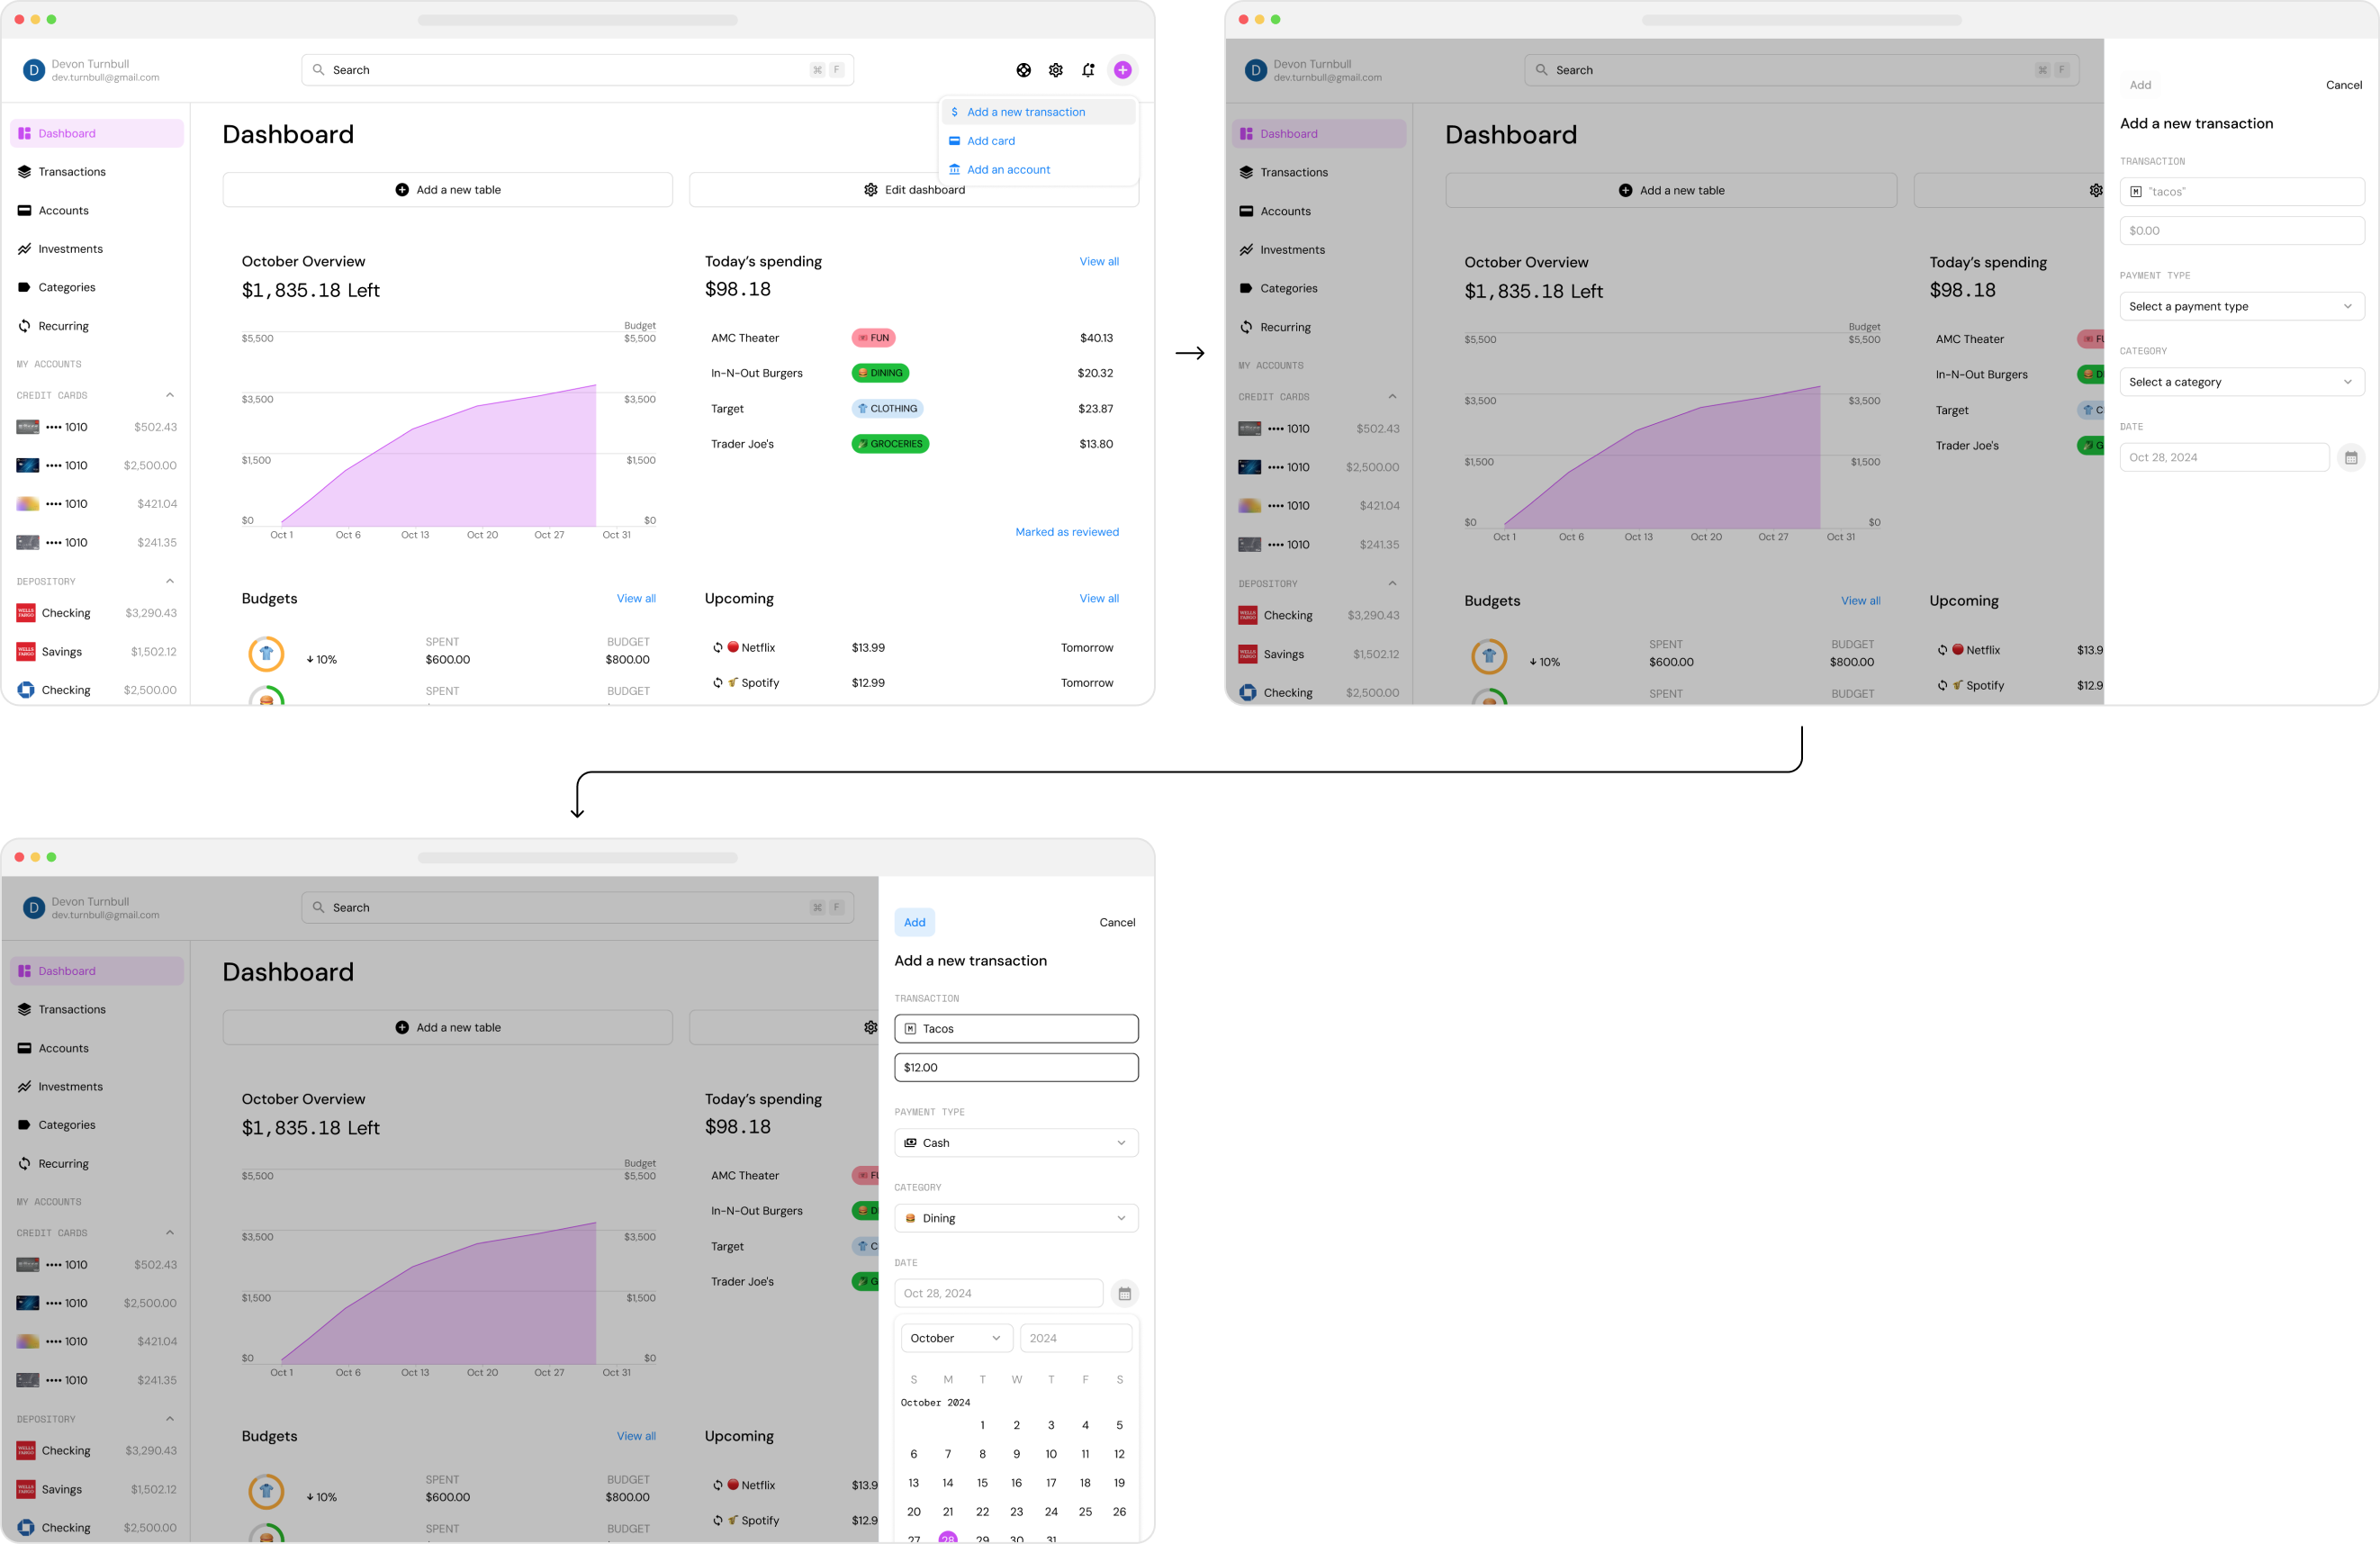
Task: Click Edit dashboard in add-menu window
Action: click(x=914, y=190)
